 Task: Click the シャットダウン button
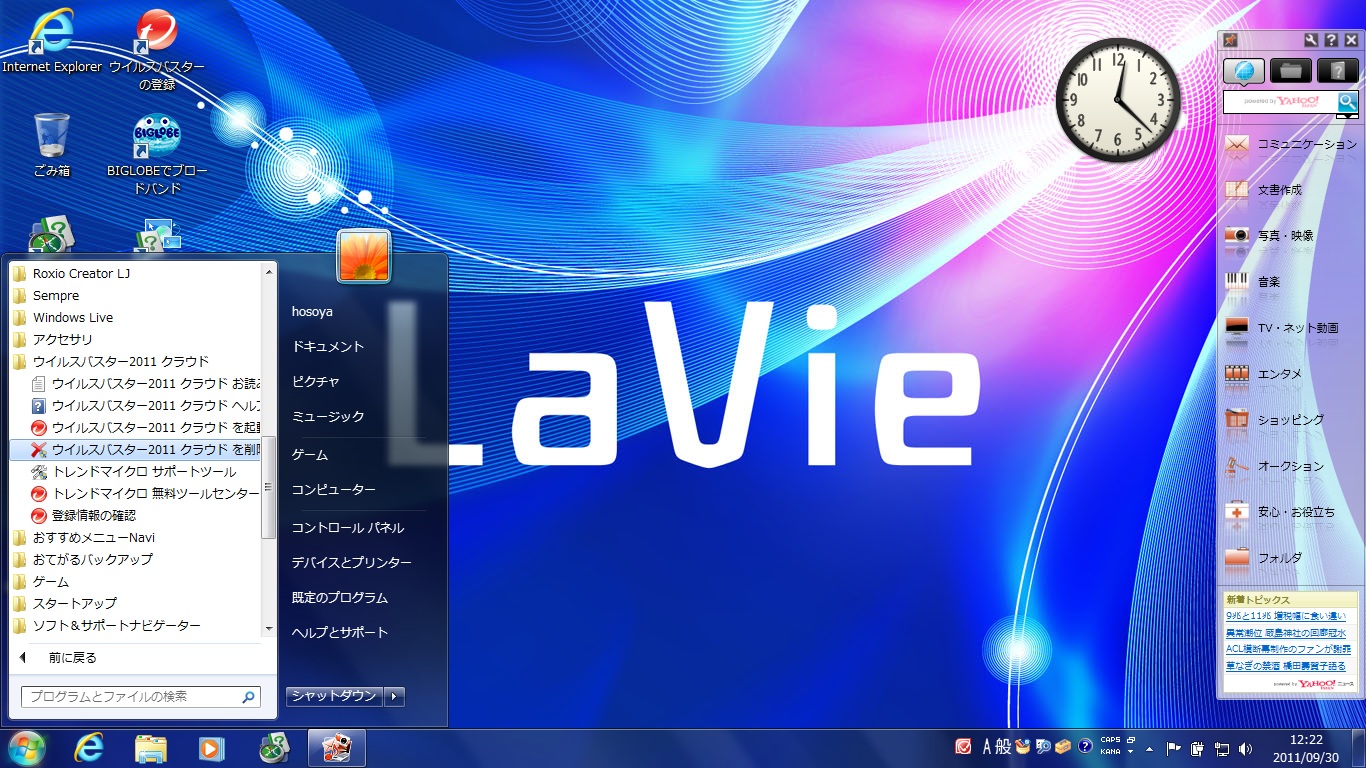coord(334,696)
